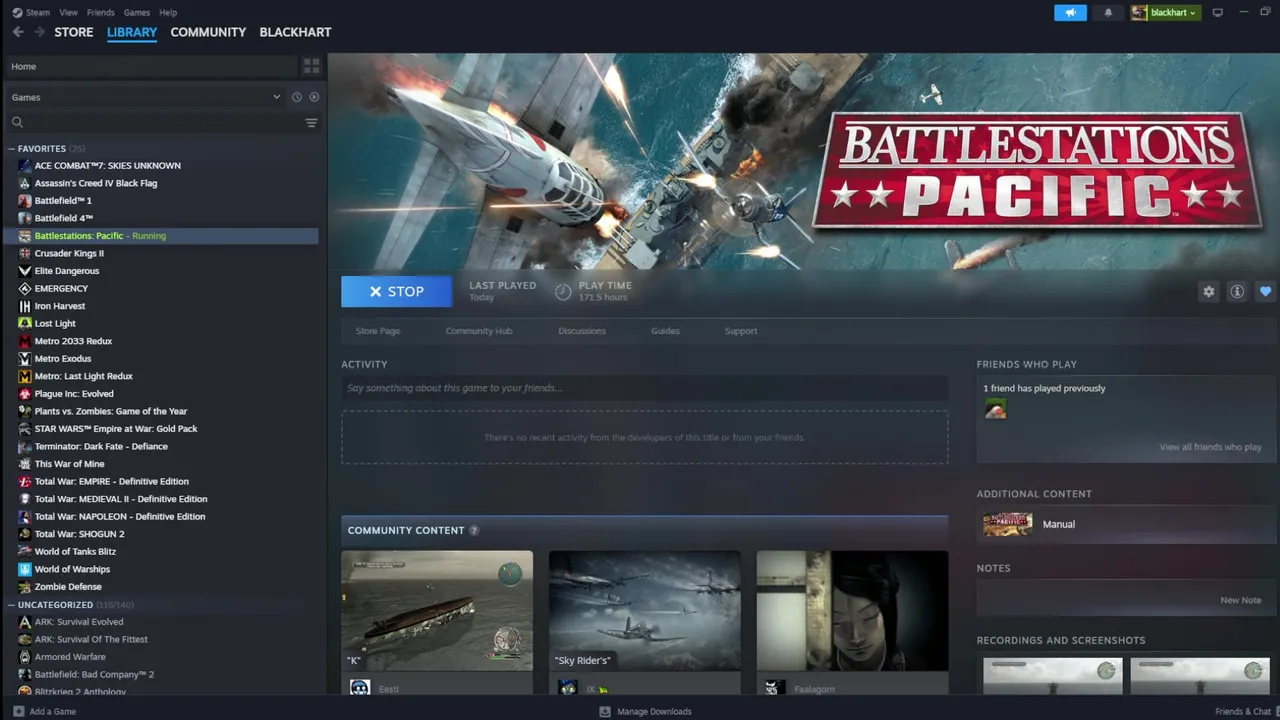Viewport: 1280px width, 720px height.
Task: Select ARK: Survival Evolved
Action: (79, 622)
